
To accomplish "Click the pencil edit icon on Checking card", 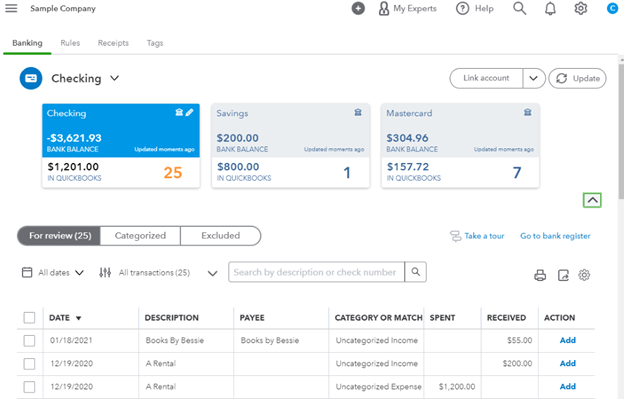I will [189, 113].
